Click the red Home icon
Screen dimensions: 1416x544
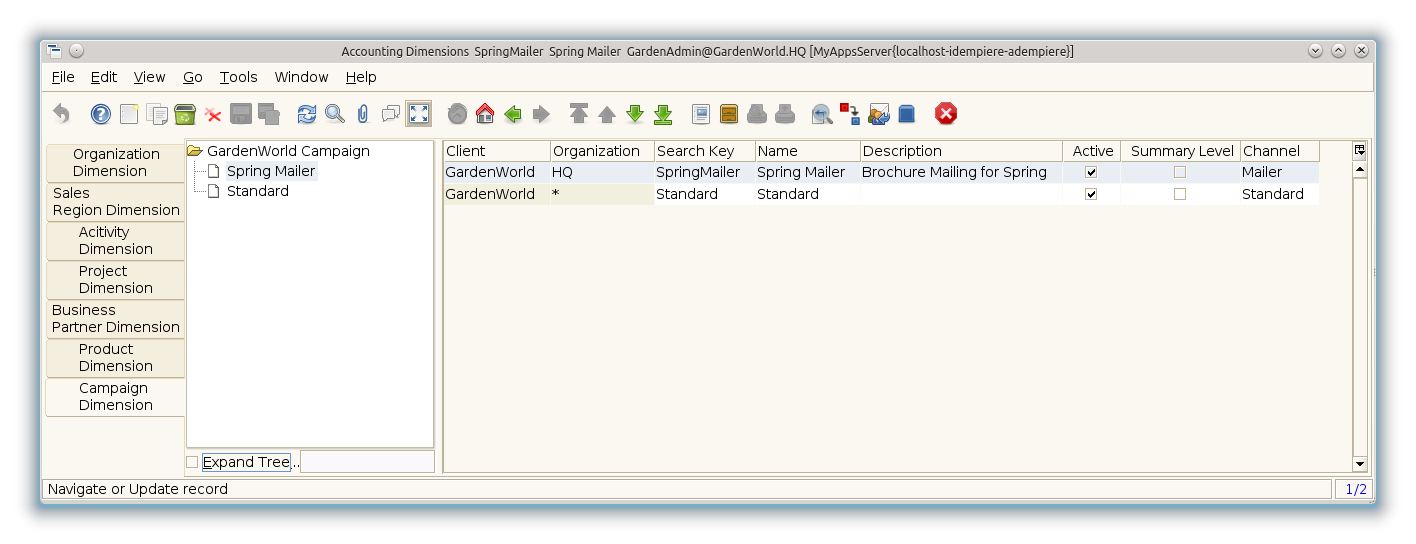[x=485, y=114]
